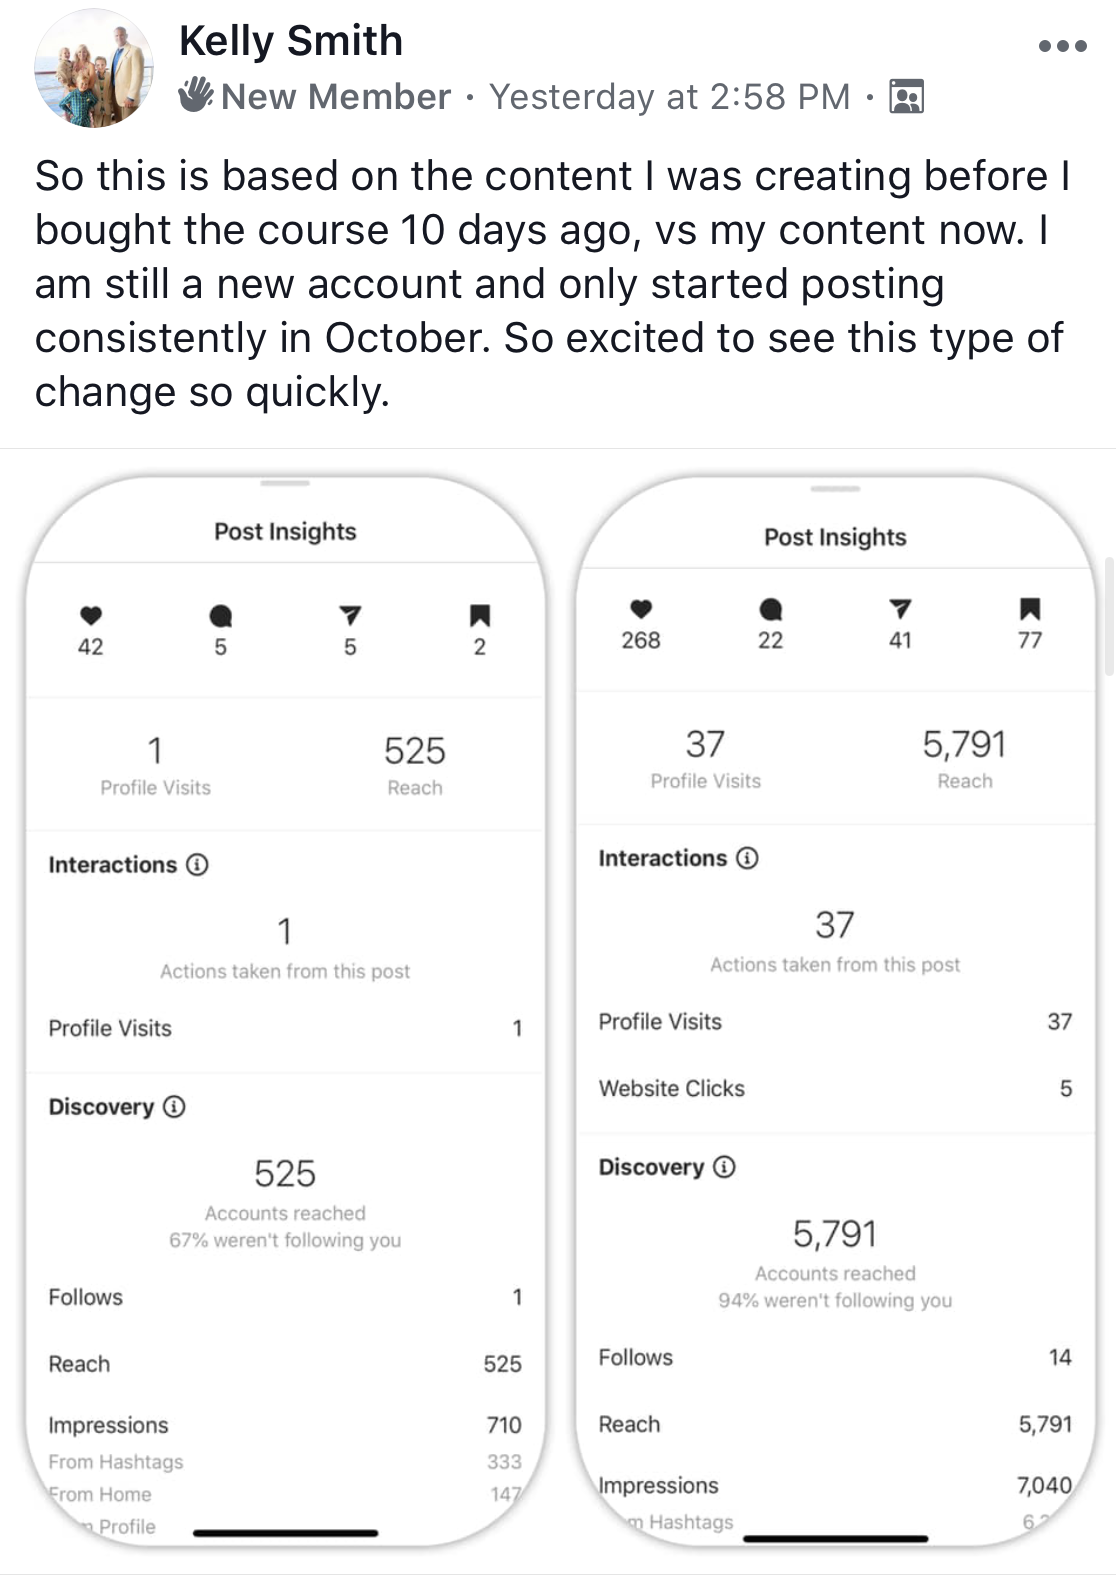Tap the comment bubble icon with 22
Image resolution: width=1116 pixels, height=1594 pixels.
pyautogui.click(x=770, y=609)
